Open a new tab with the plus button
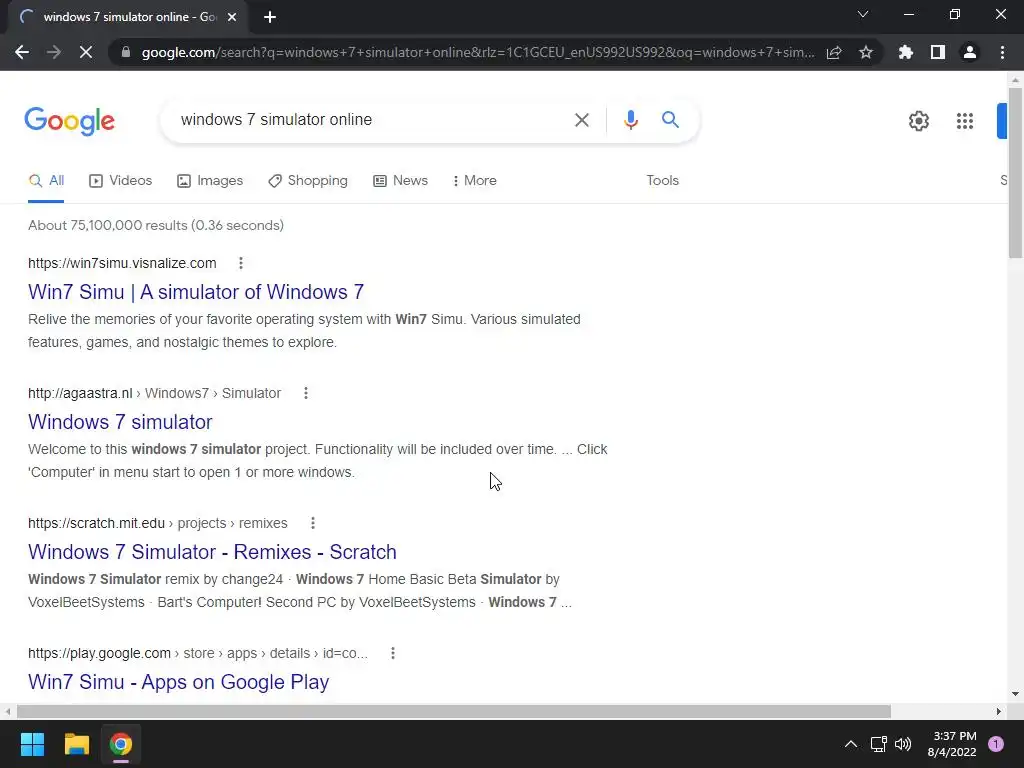 270,17
